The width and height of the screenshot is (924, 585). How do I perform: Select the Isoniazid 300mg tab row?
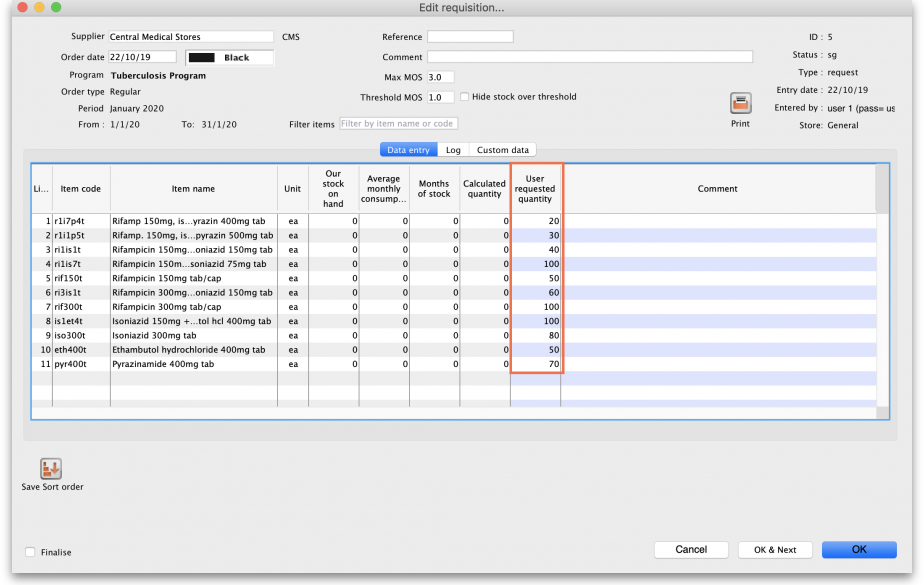click(x=193, y=336)
